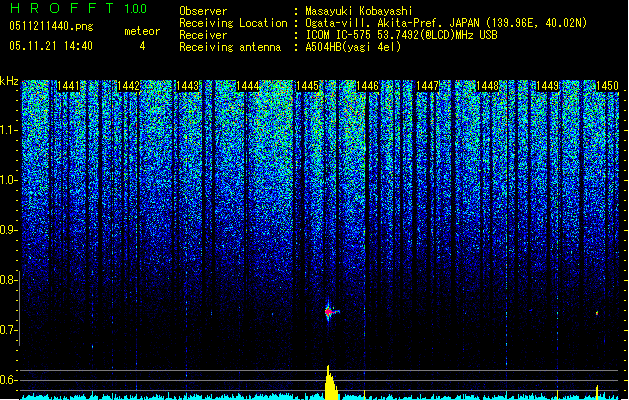Click the 1449 time marker
This screenshot has height=400, width=629.
[x=547, y=86]
